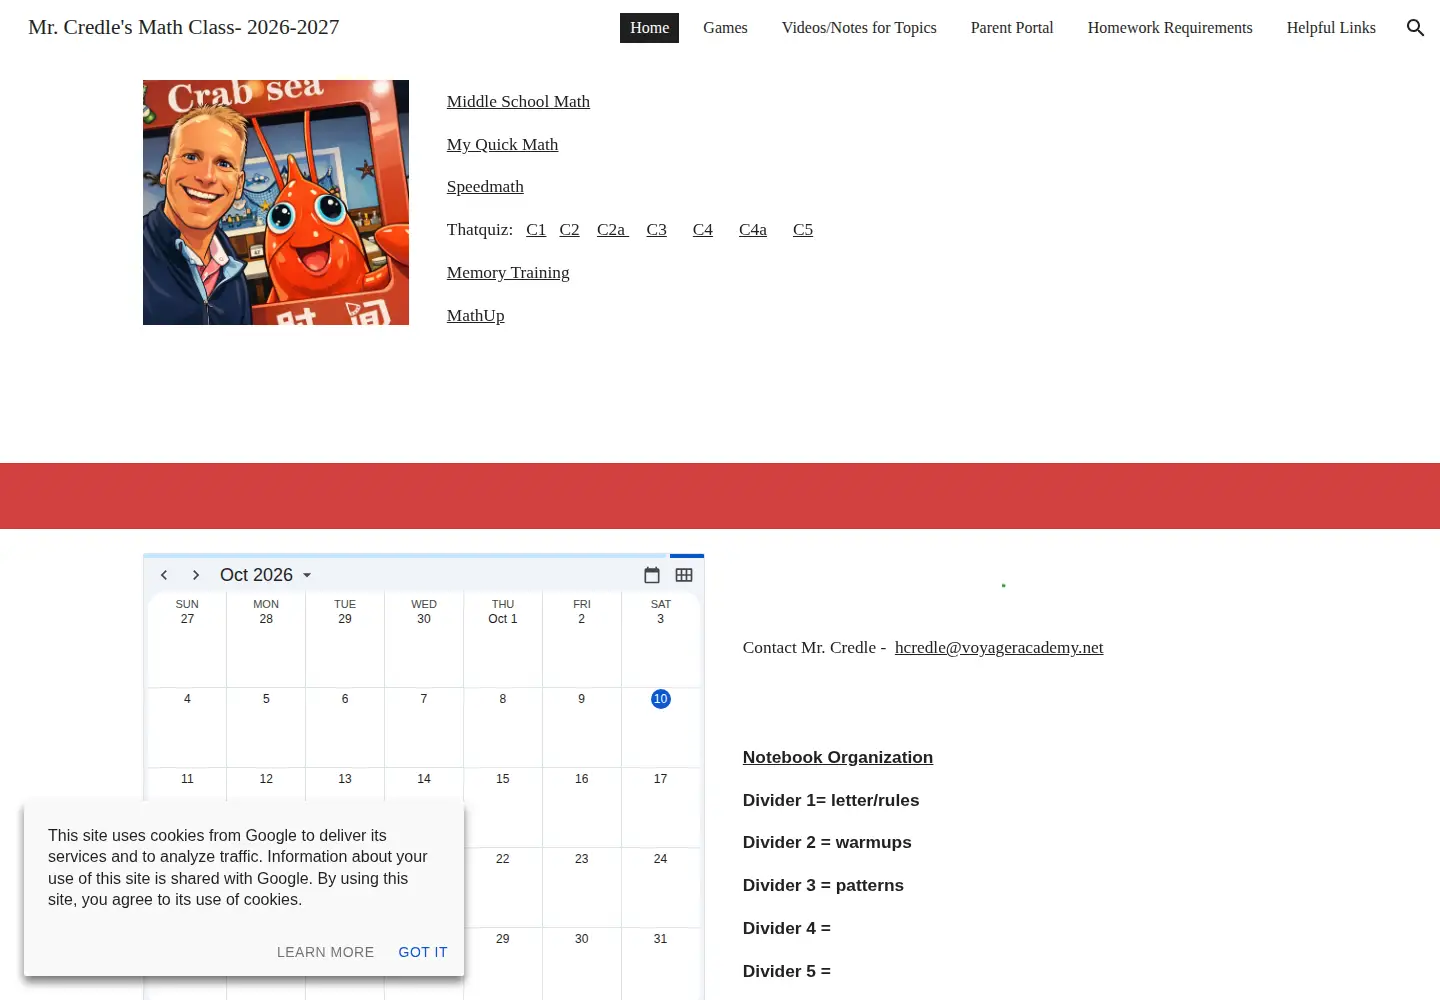Select October 23 in the calendar

582,859
